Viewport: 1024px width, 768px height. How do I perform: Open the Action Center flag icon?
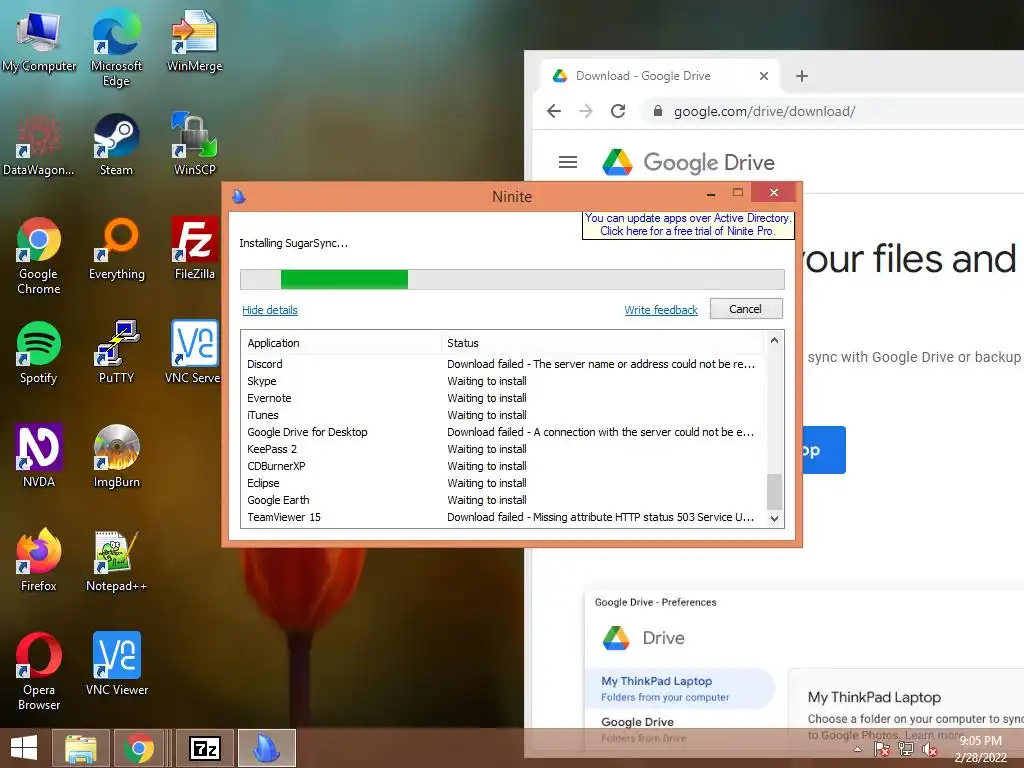[x=881, y=750]
